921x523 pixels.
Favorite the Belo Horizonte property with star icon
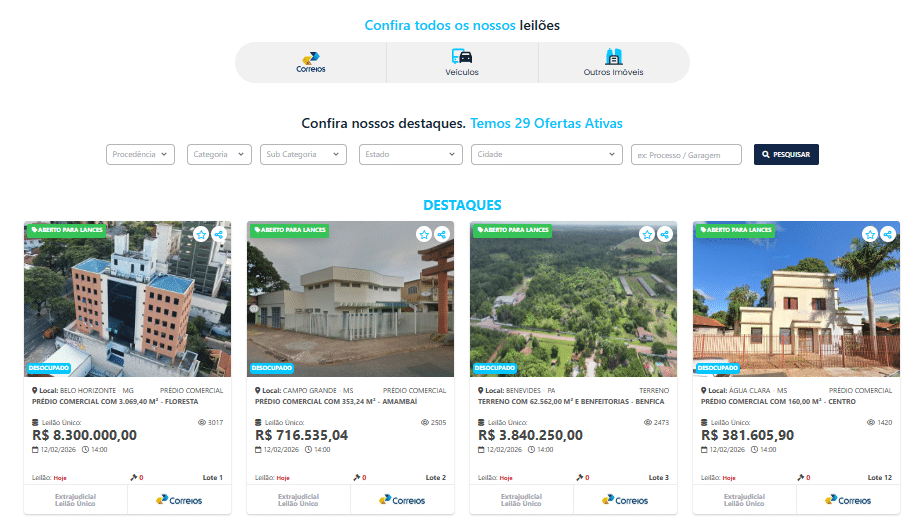(x=201, y=234)
